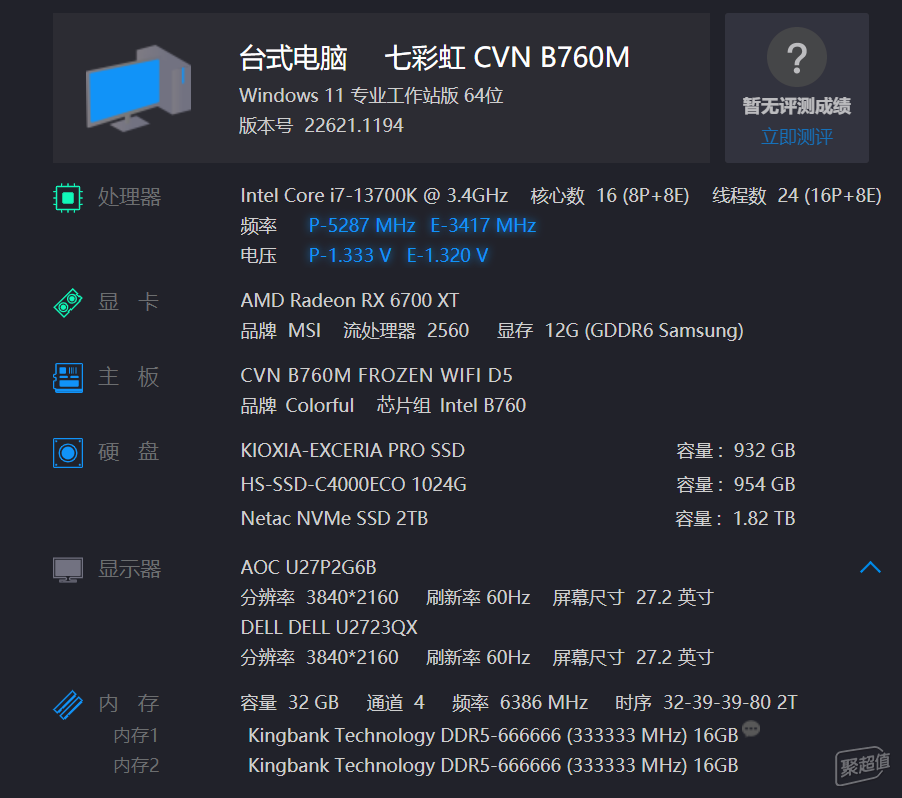This screenshot has height=798, width=902.
Task: Collapse the 显示器 monitor section chevron
Action: [x=870, y=568]
